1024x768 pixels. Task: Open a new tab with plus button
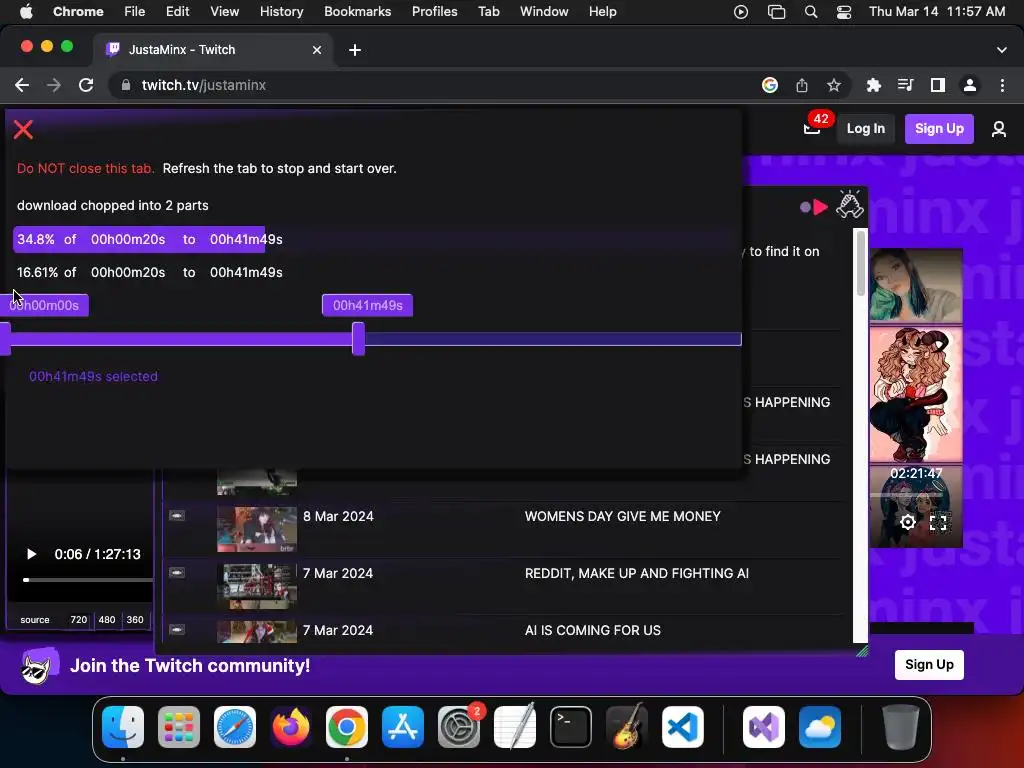pyautogui.click(x=355, y=50)
